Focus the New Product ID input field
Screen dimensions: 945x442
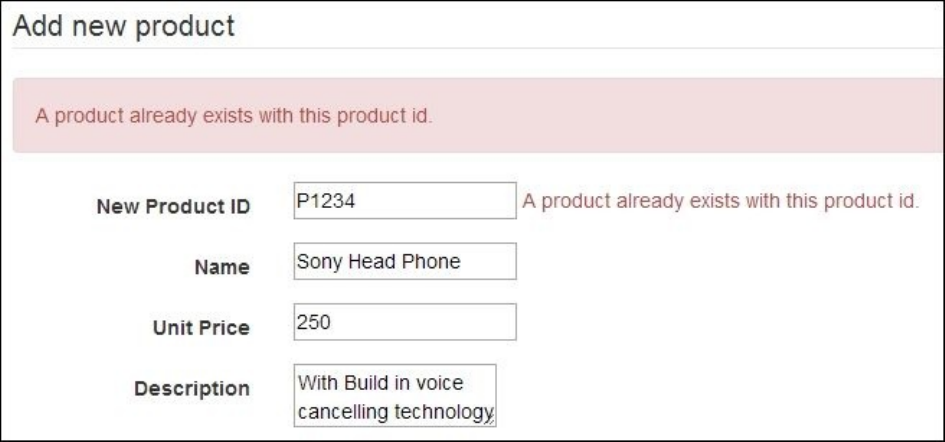pyautogui.click(x=405, y=200)
